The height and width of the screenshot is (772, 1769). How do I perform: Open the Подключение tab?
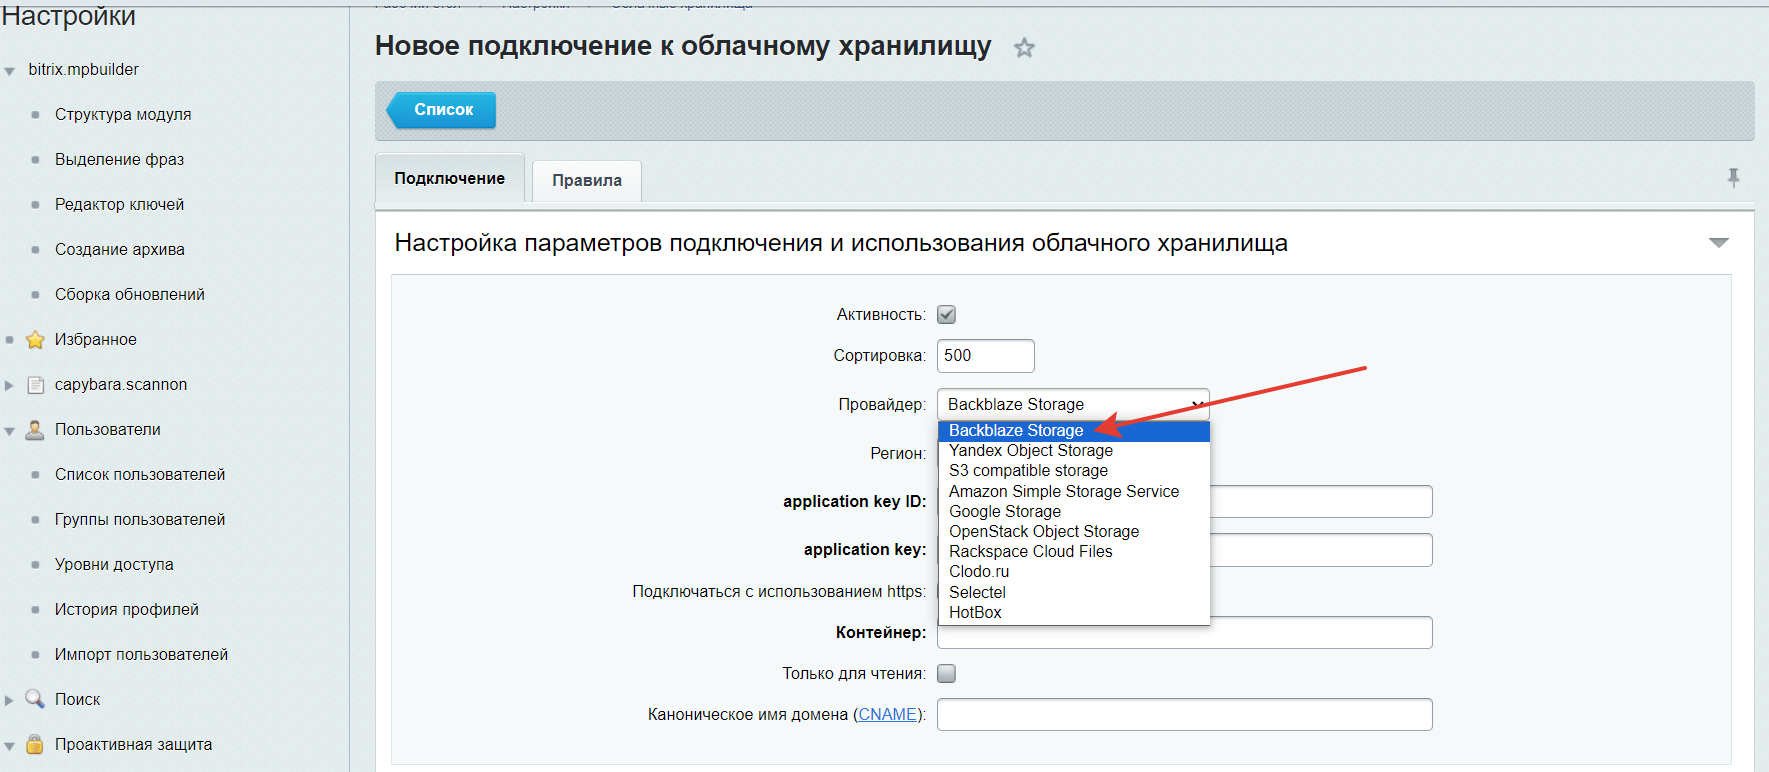tap(449, 179)
